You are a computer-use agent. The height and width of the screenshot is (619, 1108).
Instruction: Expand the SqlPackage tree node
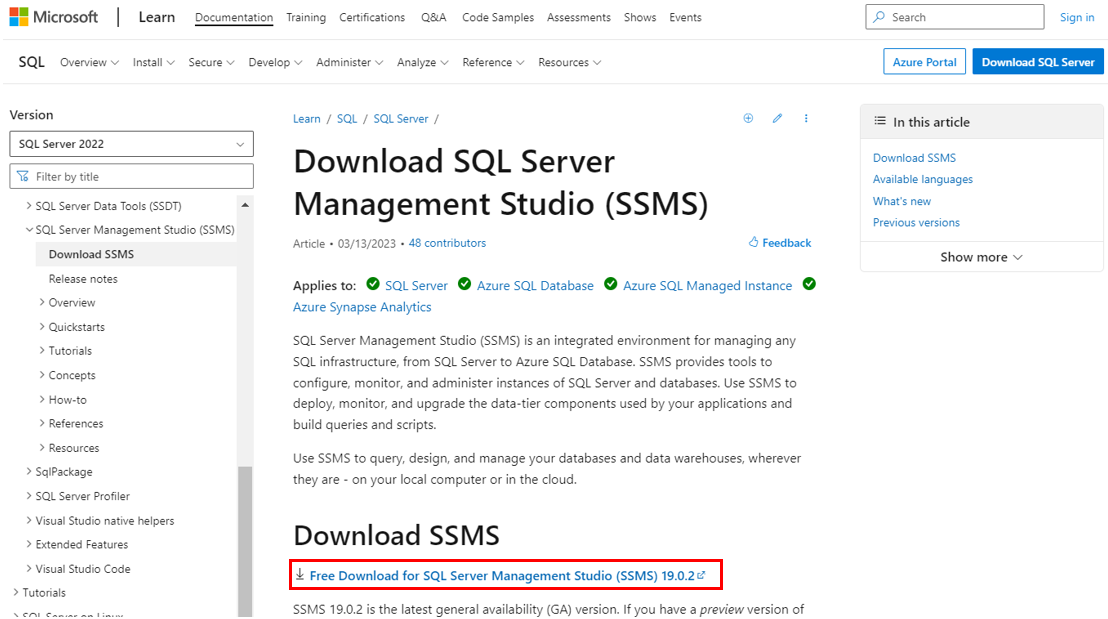pos(29,471)
